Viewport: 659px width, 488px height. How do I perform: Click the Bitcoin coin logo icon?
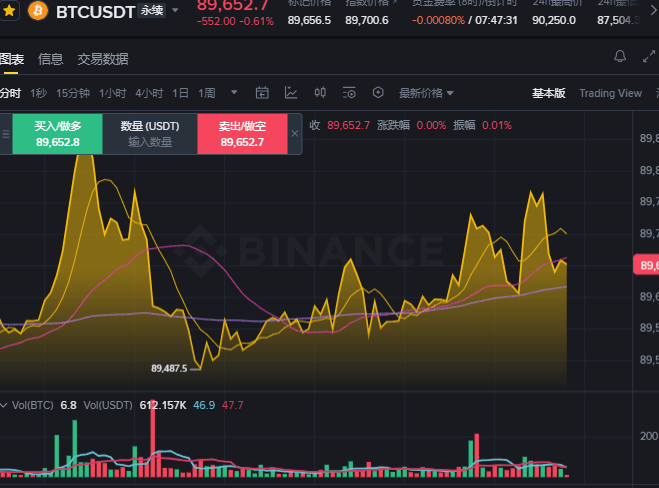tap(37, 11)
